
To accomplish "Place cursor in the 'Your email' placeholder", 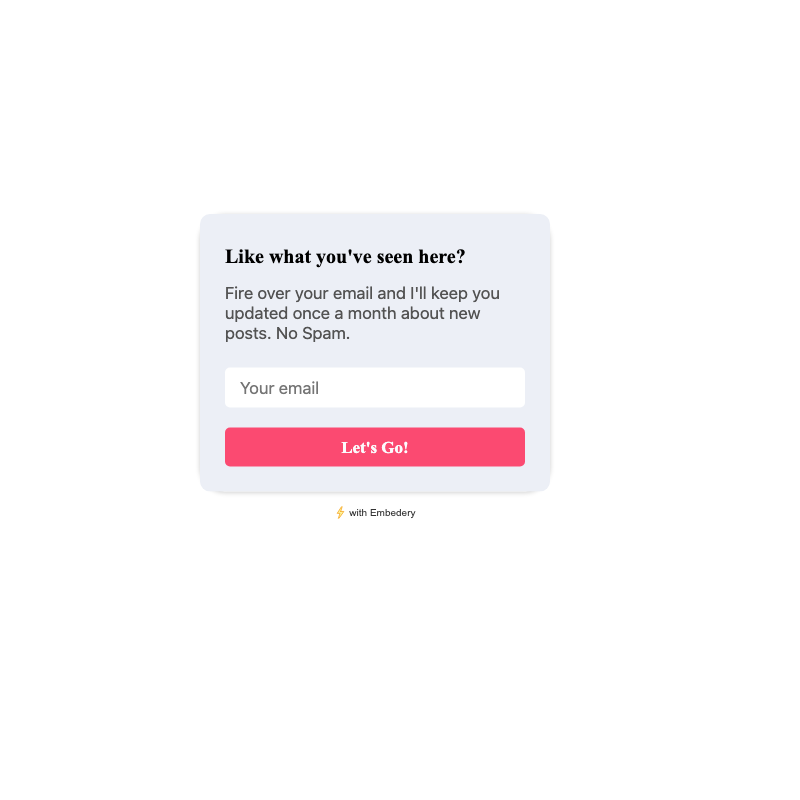I will click(279, 388).
